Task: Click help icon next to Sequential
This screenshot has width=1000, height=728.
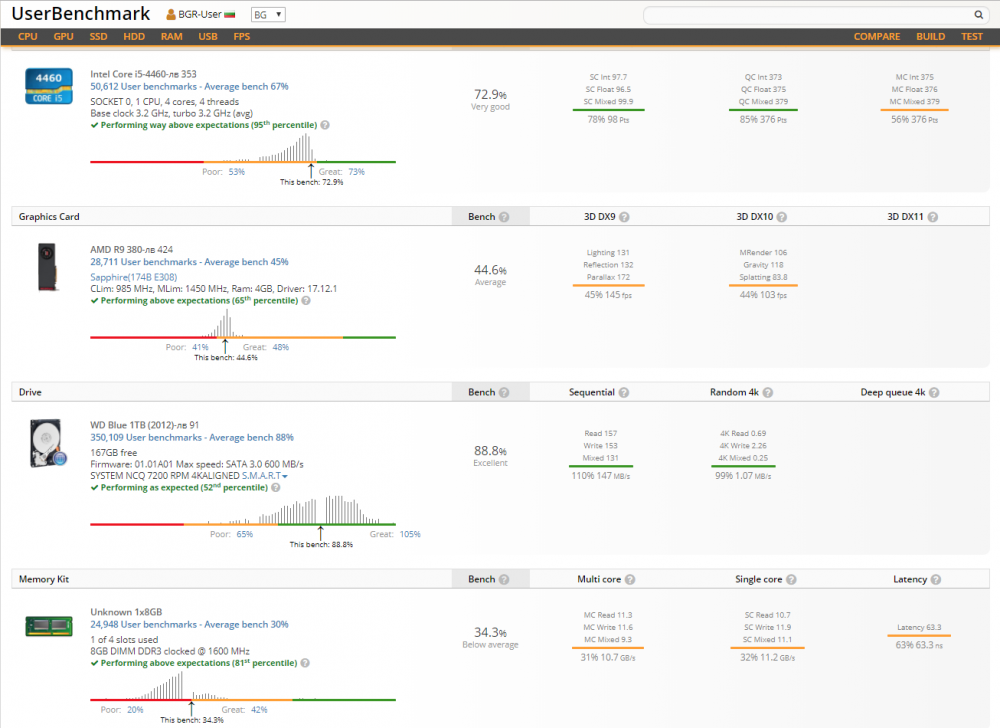Action: click(624, 392)
